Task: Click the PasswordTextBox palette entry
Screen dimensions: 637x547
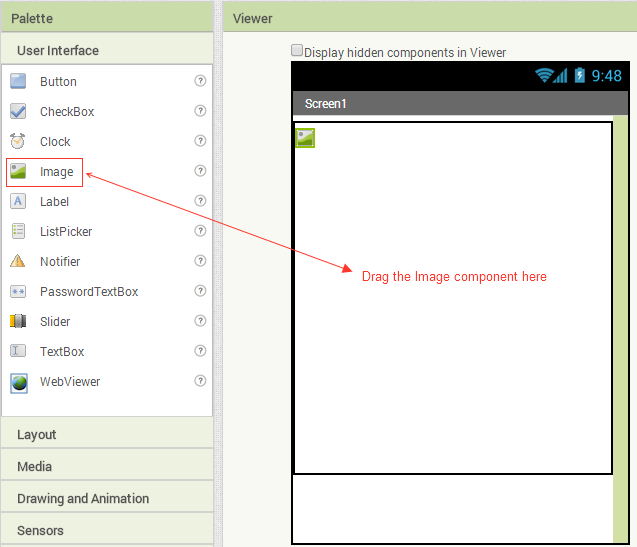Action: (x=88, y=292)
